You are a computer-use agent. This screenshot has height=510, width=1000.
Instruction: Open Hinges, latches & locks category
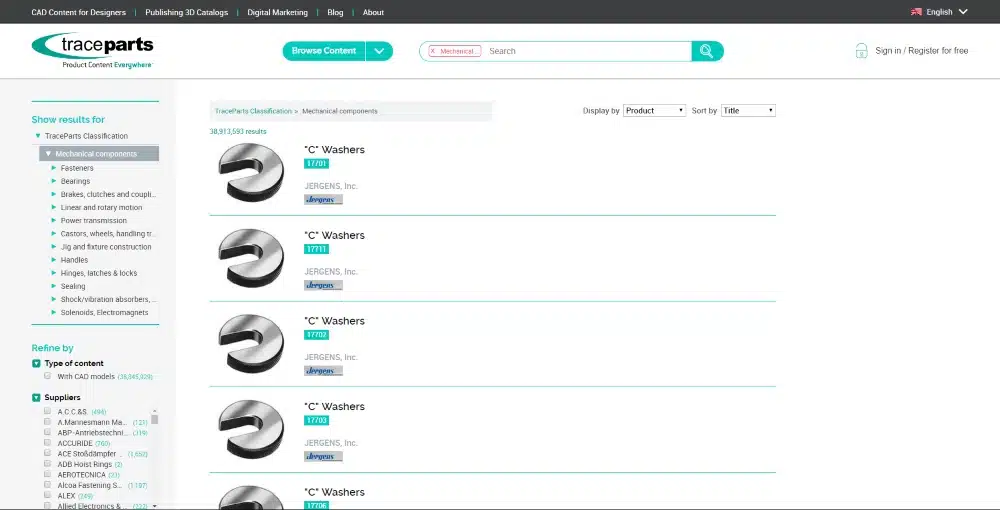(99, 273)
